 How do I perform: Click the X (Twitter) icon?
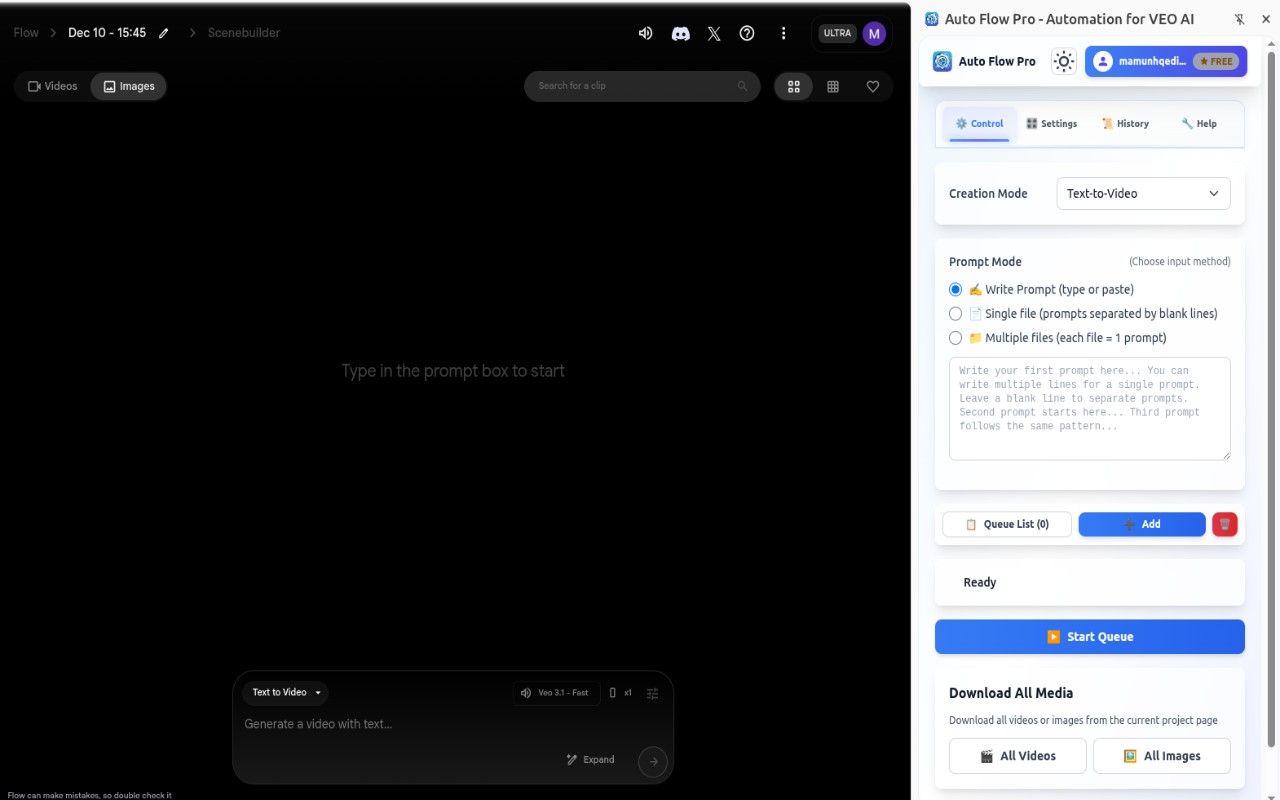(x=714, y=33)
